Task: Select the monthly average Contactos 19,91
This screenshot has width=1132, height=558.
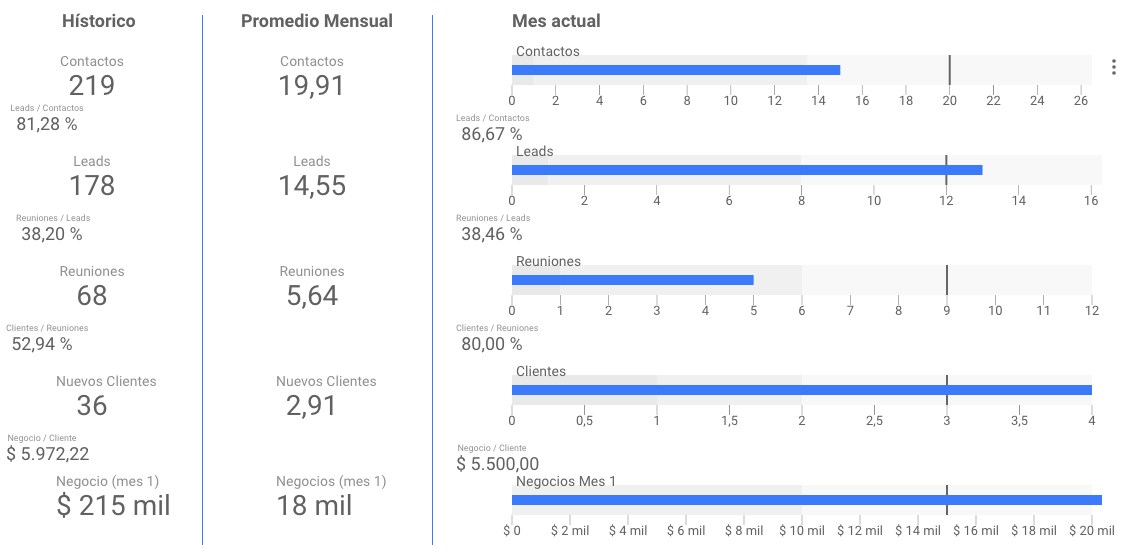Action: tap(312, 86)
